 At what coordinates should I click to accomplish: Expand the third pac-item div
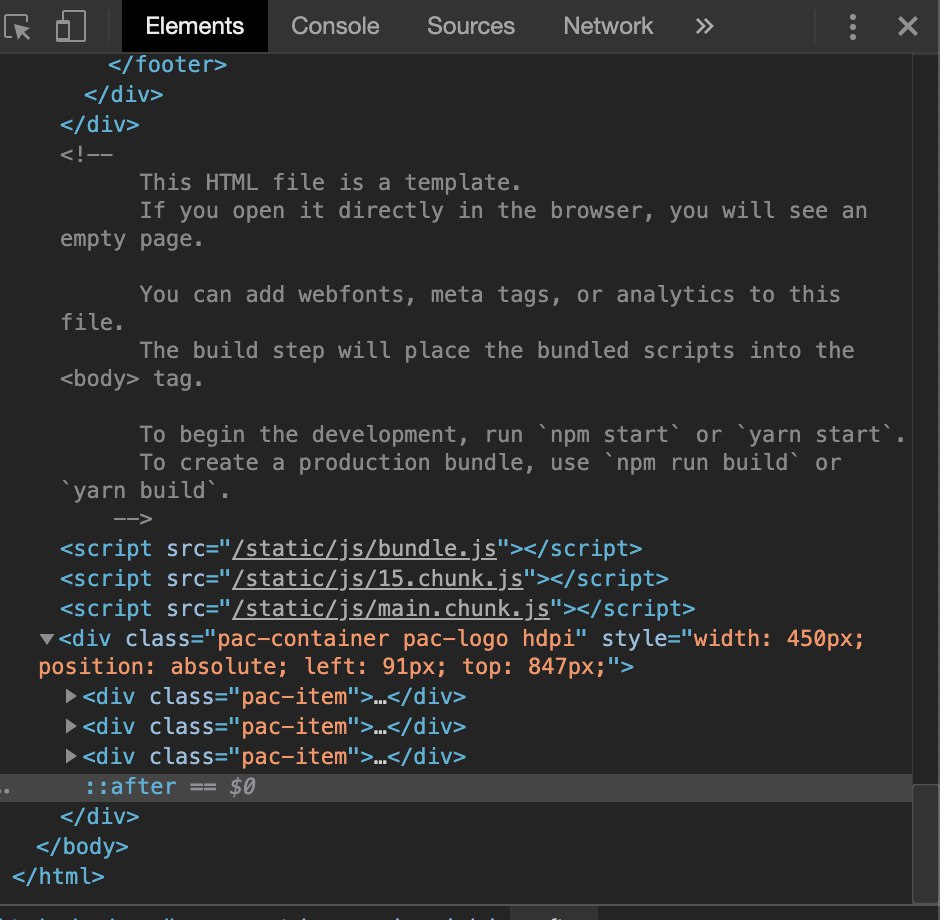(71, 756)
